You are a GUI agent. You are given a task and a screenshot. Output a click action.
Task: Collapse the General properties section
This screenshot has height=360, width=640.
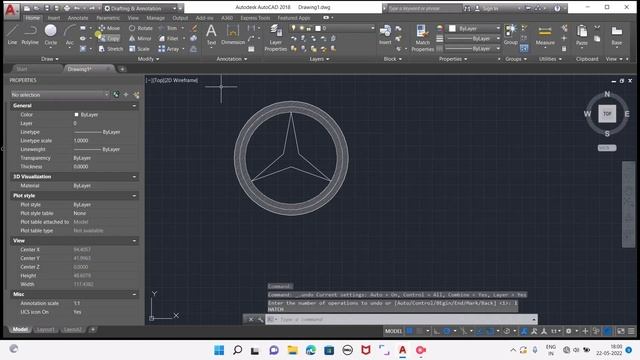tap(134, 106)
